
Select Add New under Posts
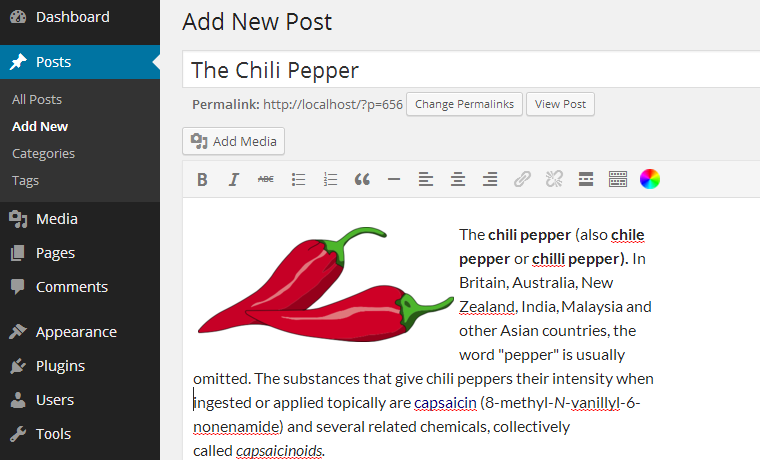tap(40, 127)
